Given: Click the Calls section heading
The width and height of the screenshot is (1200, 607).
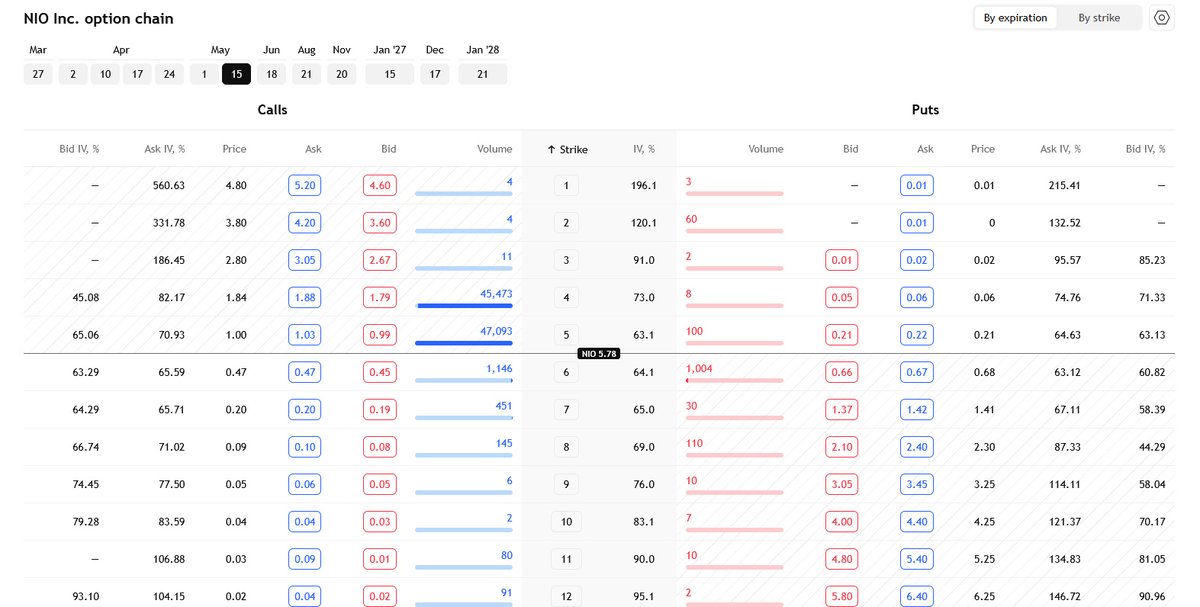Looking at the screenshot, I should [272, 110].
